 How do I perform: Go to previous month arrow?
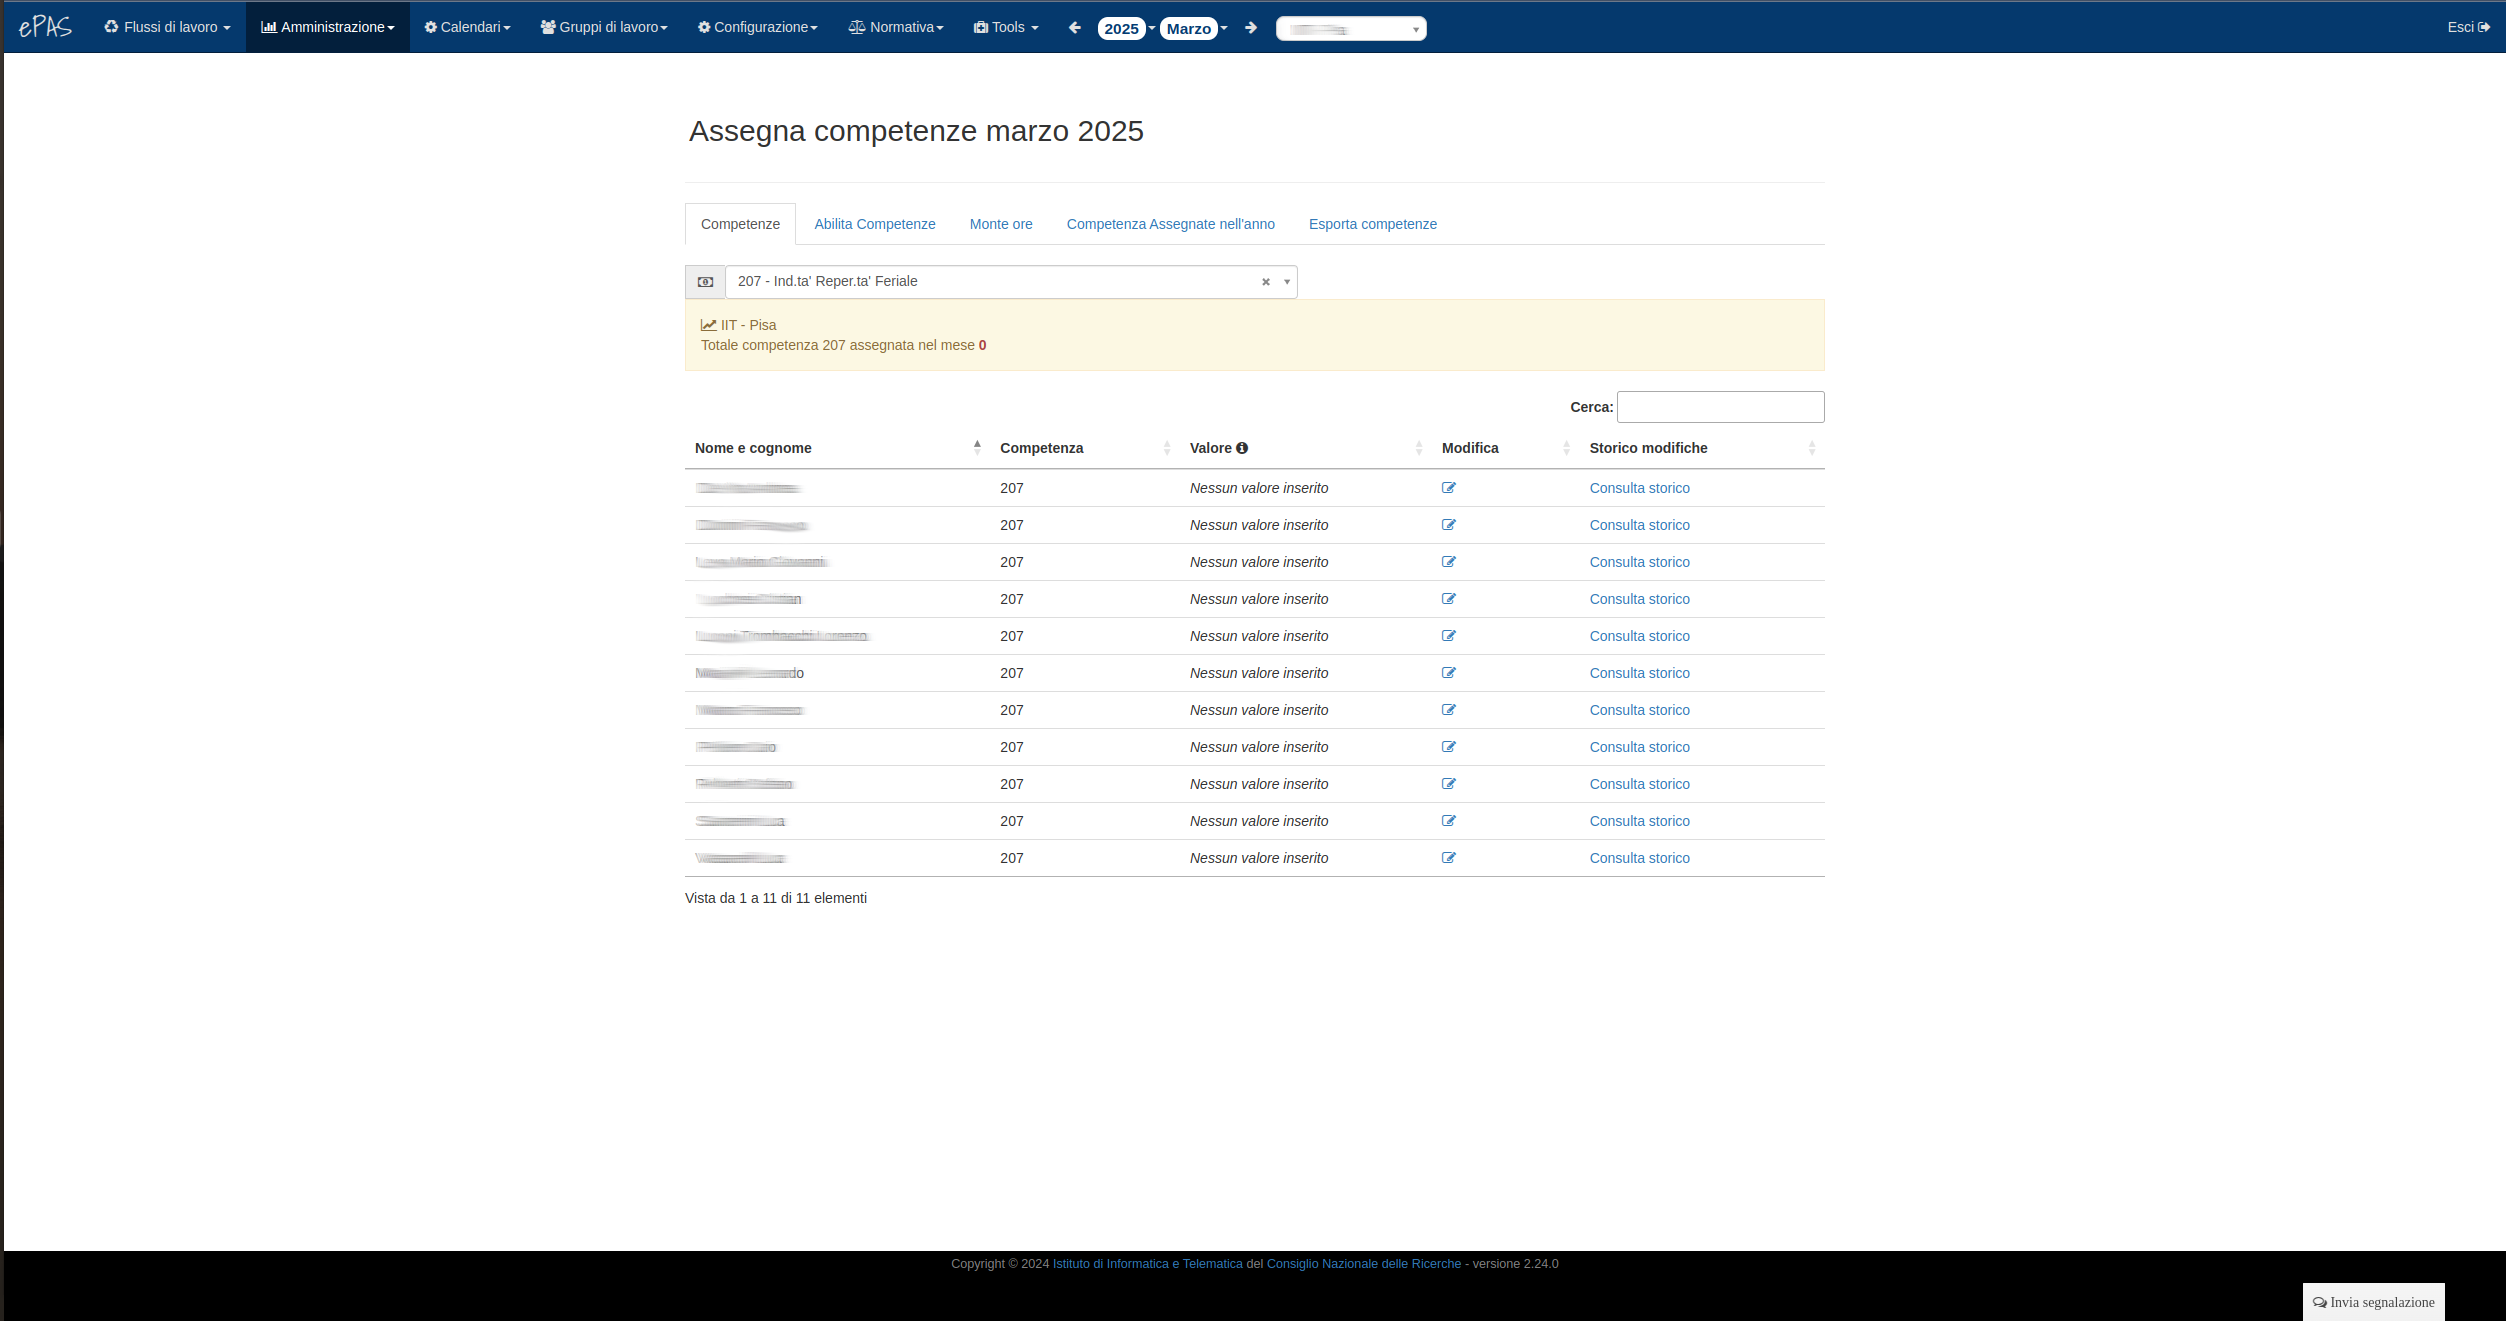[1075, 28]
